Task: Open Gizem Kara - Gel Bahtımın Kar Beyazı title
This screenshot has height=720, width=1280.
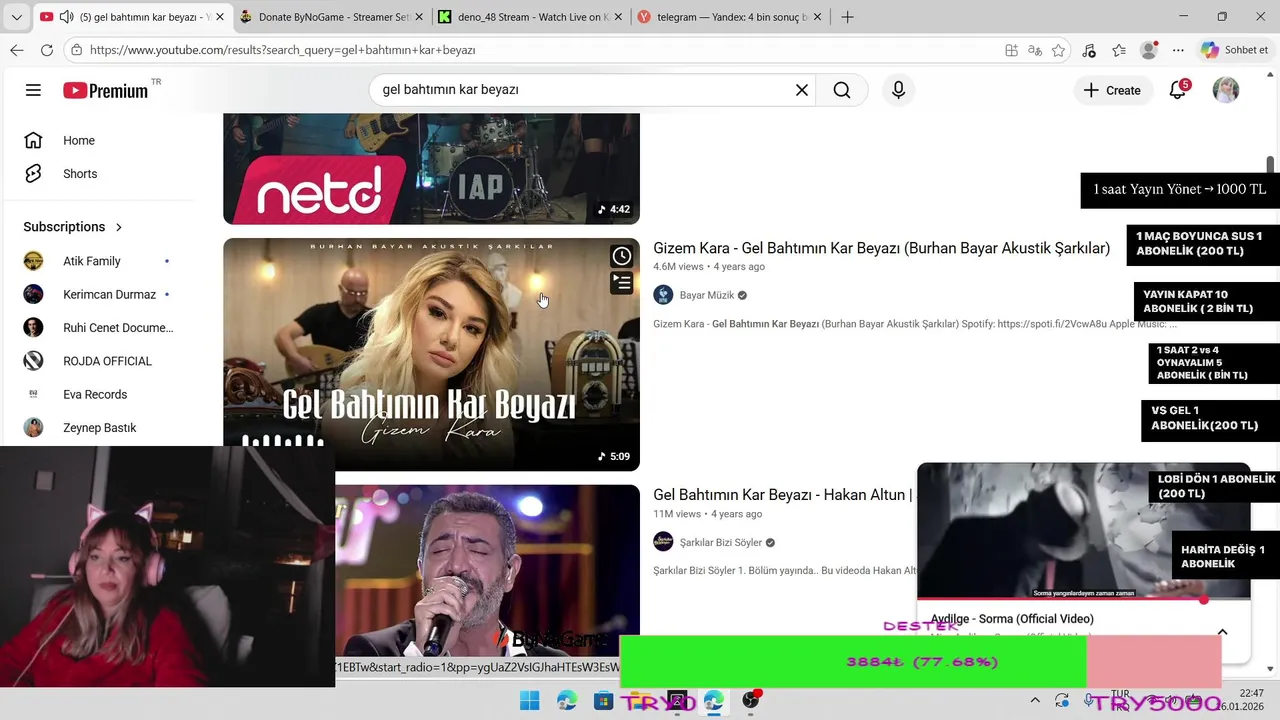Action: click(x=881, y=248)
